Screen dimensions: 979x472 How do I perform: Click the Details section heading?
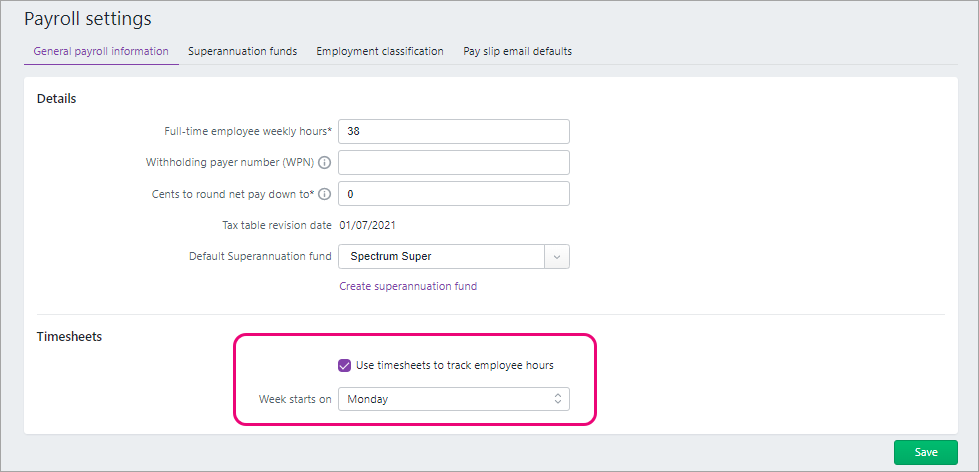(57, 98)
